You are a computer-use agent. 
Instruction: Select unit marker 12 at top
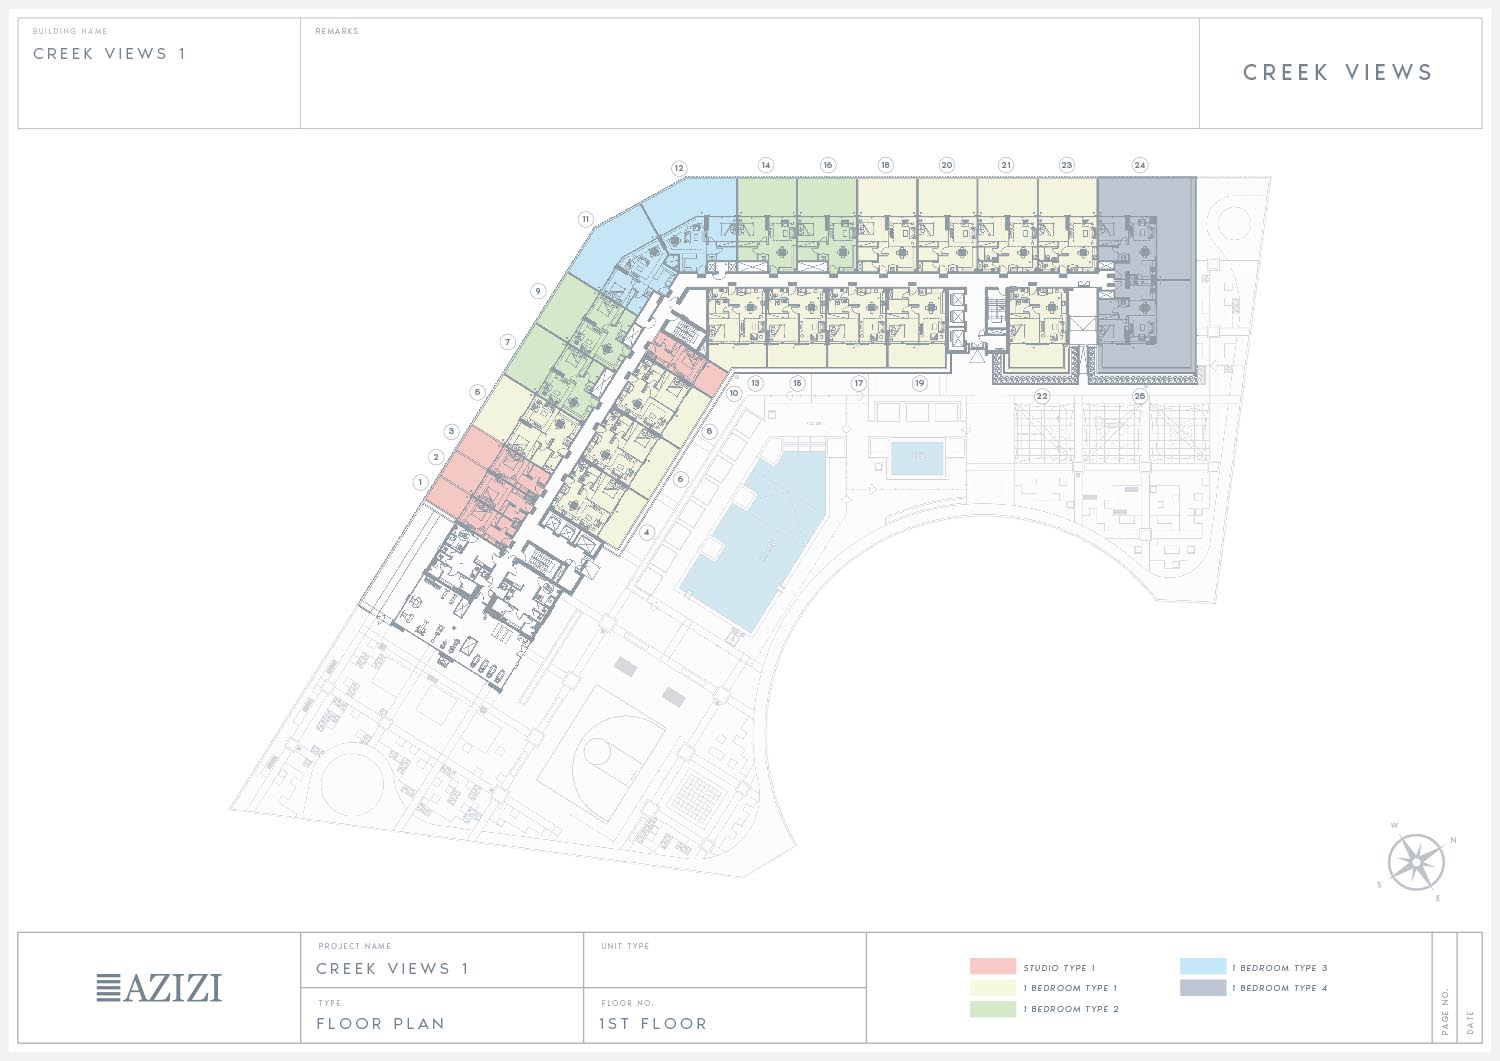[x=679, y=168]
